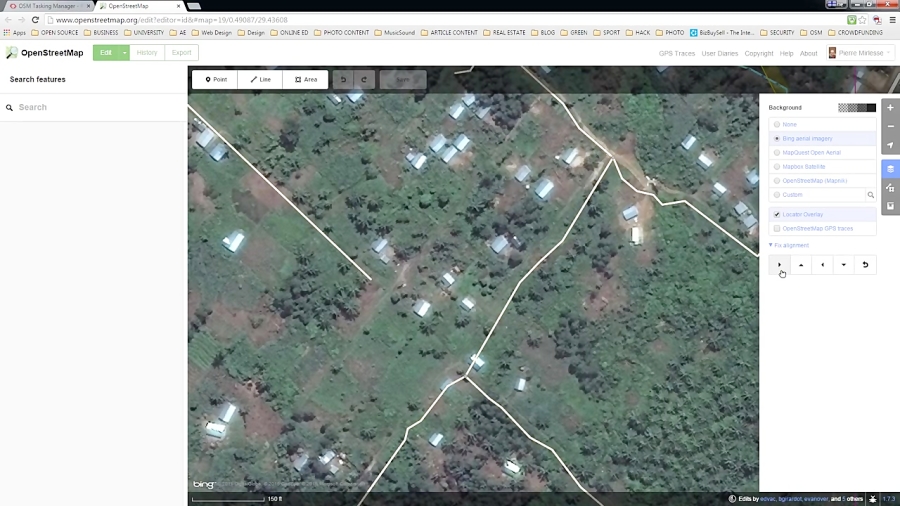Screen dimensions: 900x506
Task: Open GPS Traces in the header
Action: [x=677, y=53]
